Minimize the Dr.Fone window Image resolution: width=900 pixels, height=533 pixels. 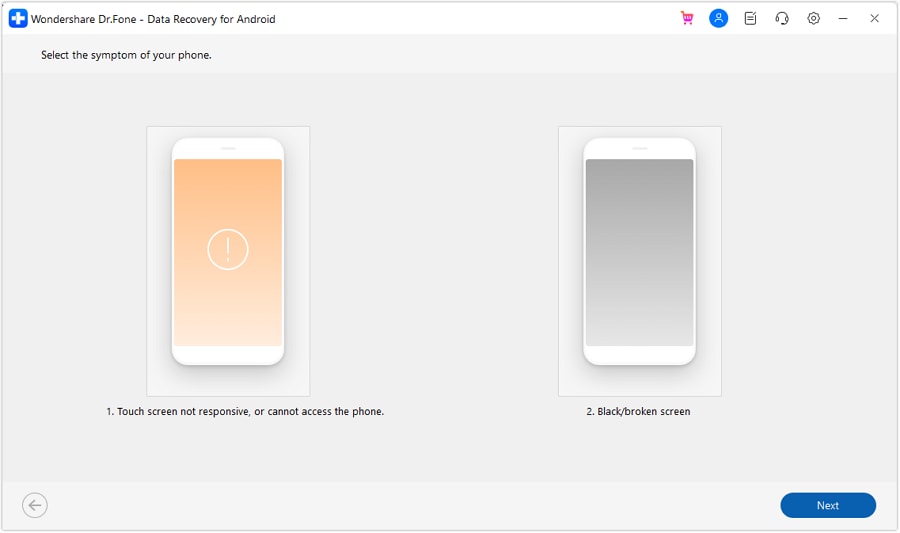coord(843,18)
